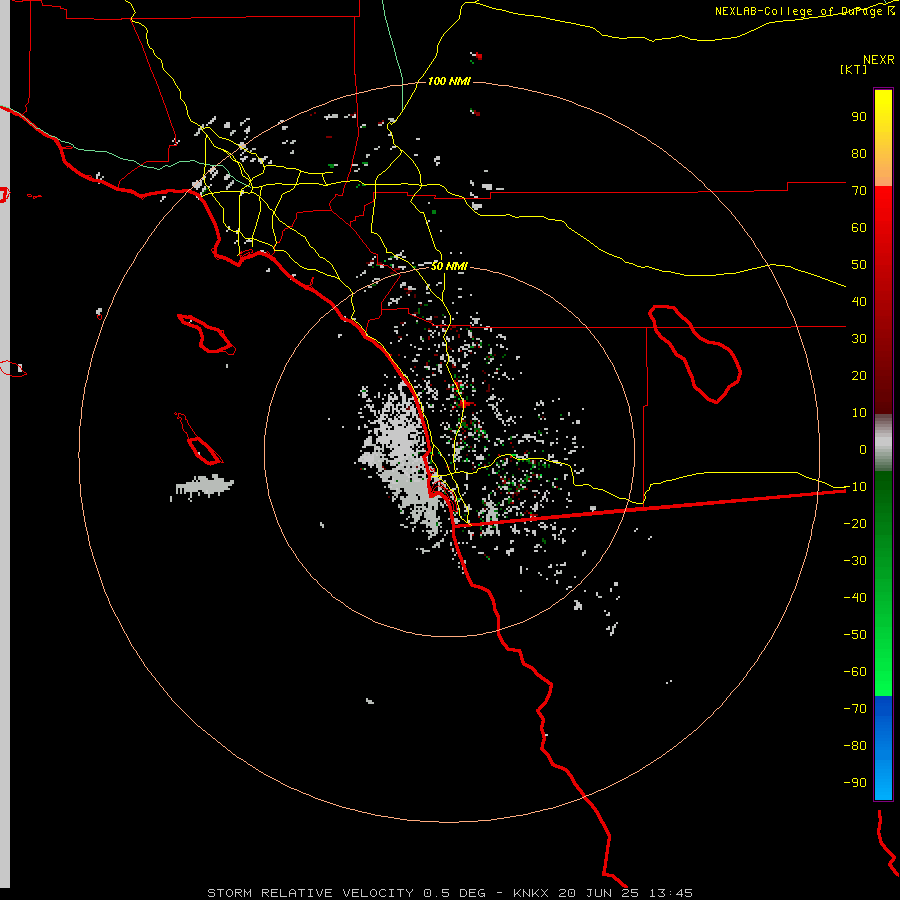Click the positive "10" value on the velocity scale
The height and width of the screenshot is (900, 900).
tap(859, 413)
